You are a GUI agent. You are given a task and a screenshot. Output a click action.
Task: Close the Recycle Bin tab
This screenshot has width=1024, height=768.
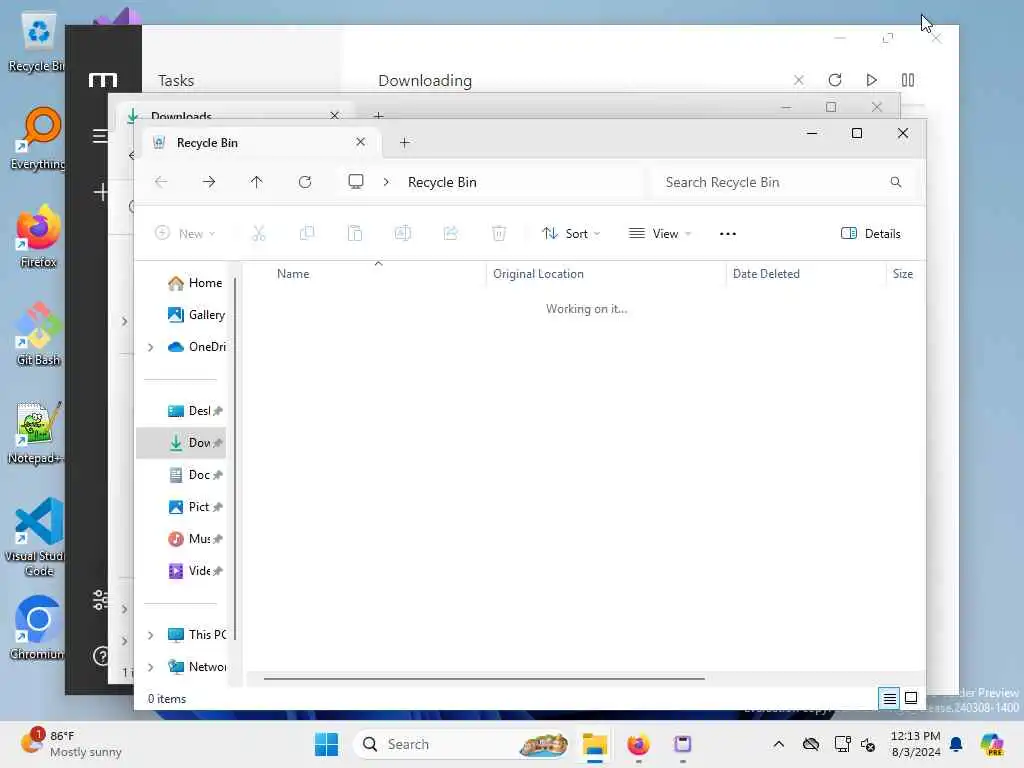tap(360, 142)
